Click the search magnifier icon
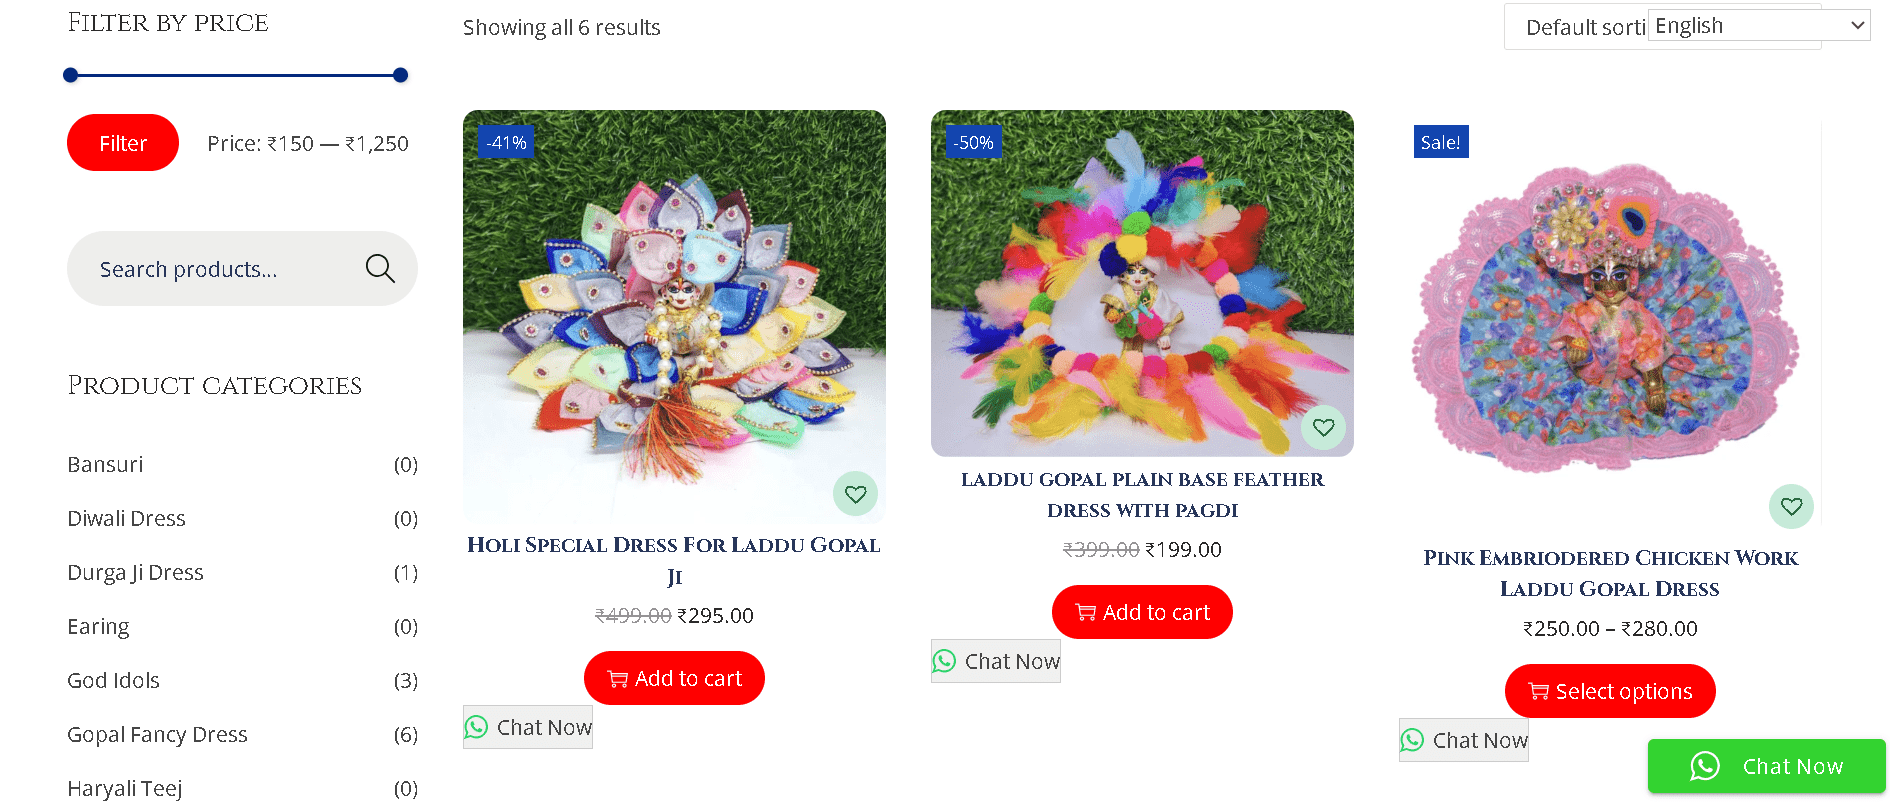1890x806 pixels. pos(380,268)
